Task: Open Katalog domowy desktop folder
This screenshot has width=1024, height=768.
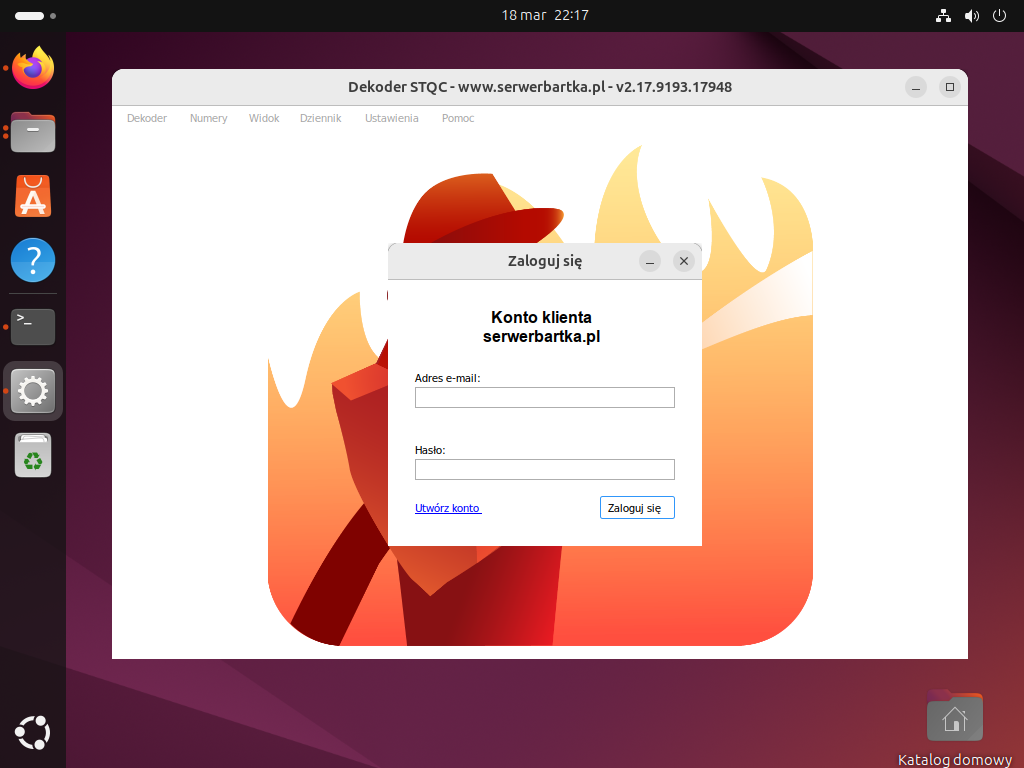Action: pyautogui.click(x=954, y=717)
